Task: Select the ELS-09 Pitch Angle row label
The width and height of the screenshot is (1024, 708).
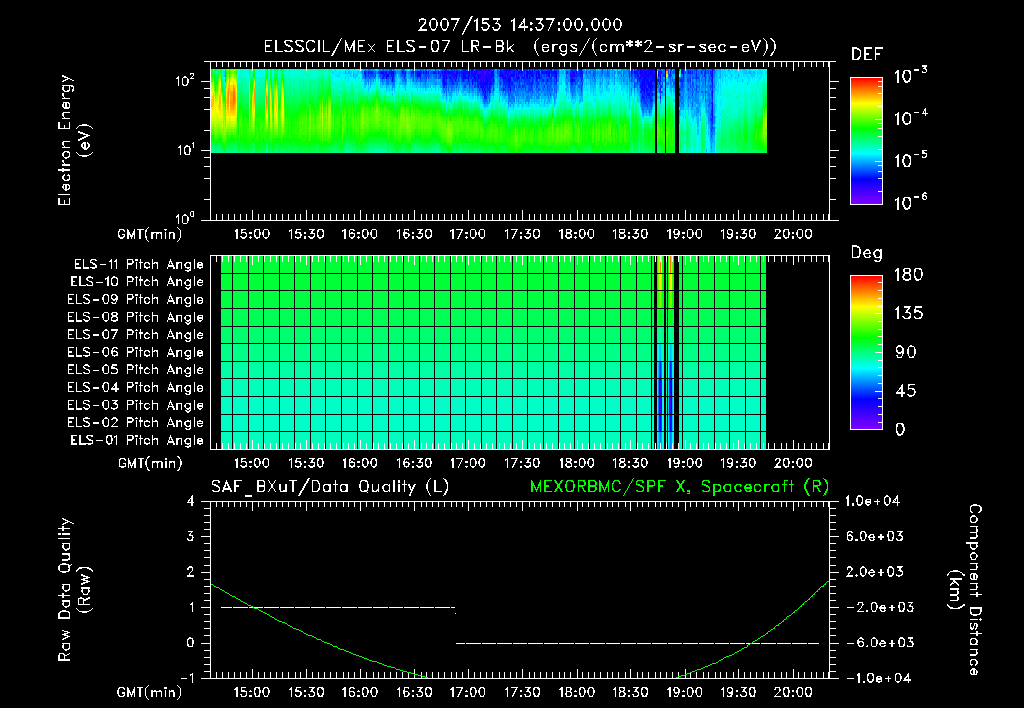Action: click(136, 300)
